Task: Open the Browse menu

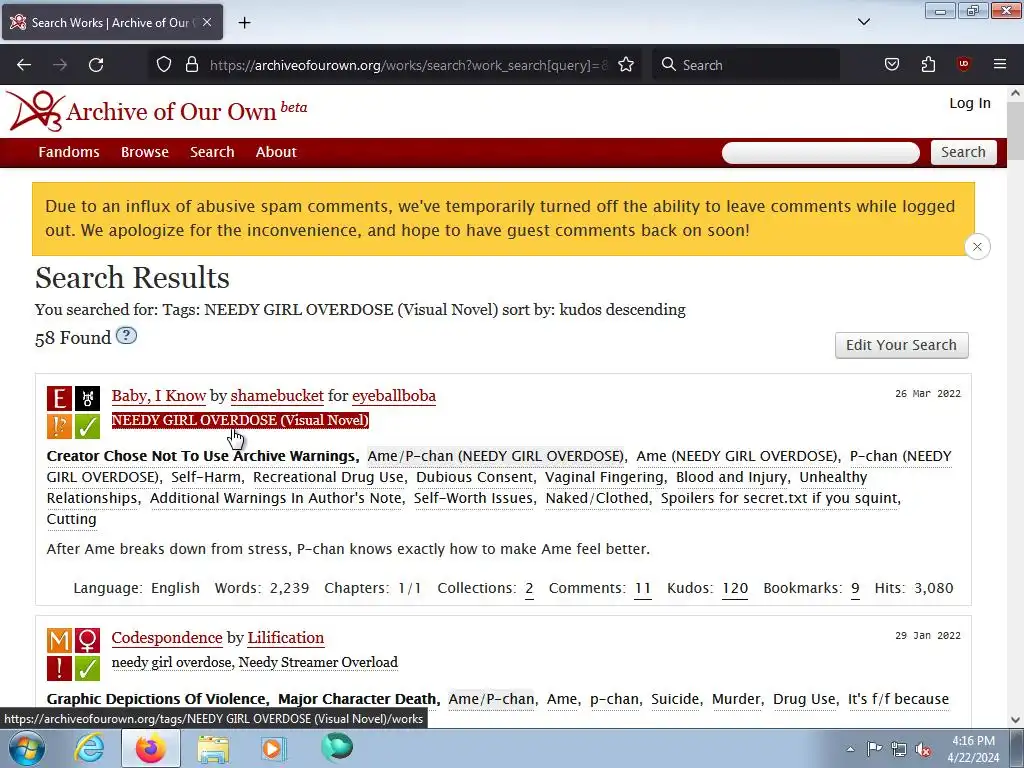Action: click(x=145, y=152)
